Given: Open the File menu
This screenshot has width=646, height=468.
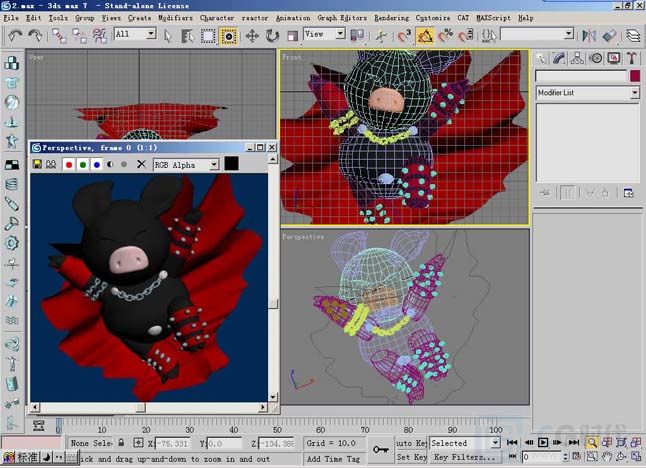Looking at the screenshot, I should [11, 18].
